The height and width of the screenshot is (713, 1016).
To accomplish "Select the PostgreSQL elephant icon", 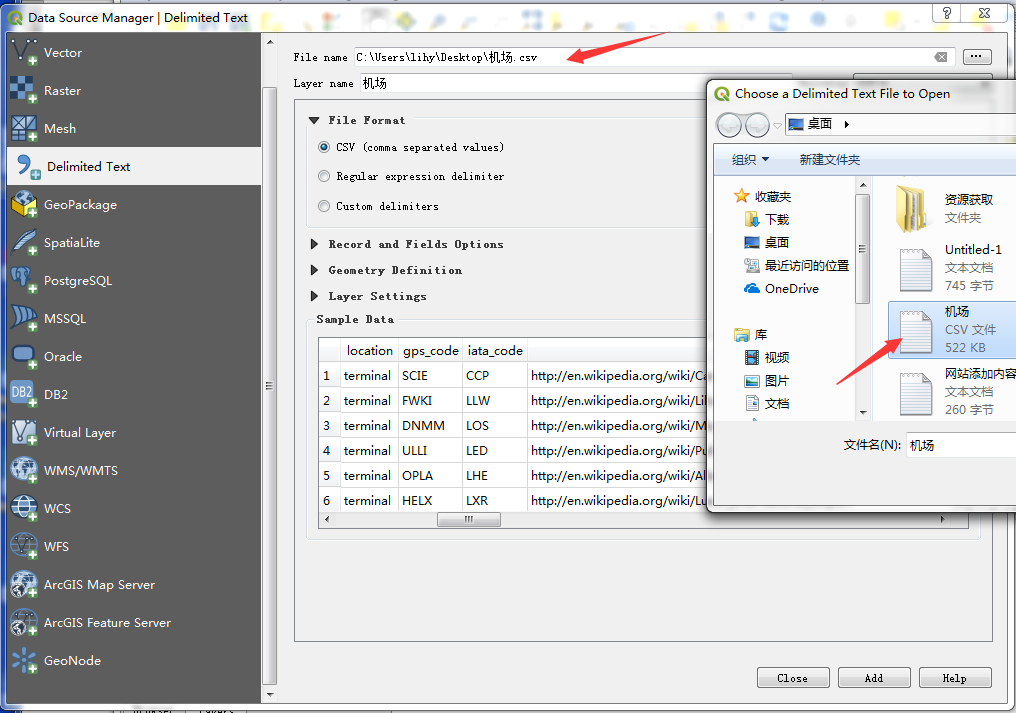I will (24, 280).
